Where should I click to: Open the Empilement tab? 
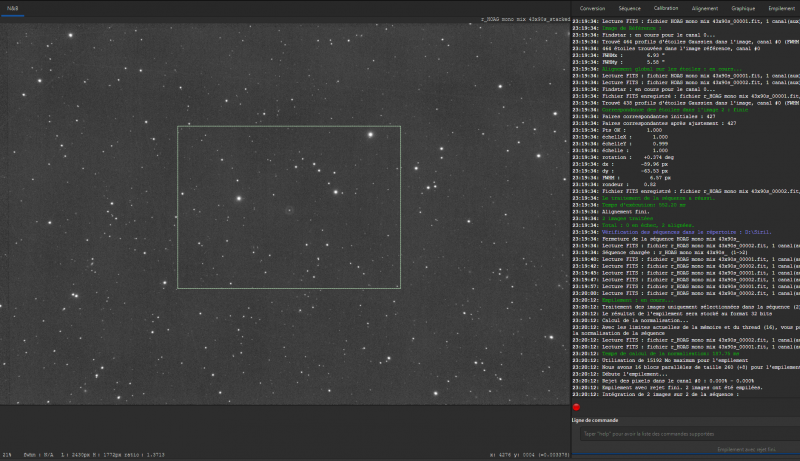(781, 9)
